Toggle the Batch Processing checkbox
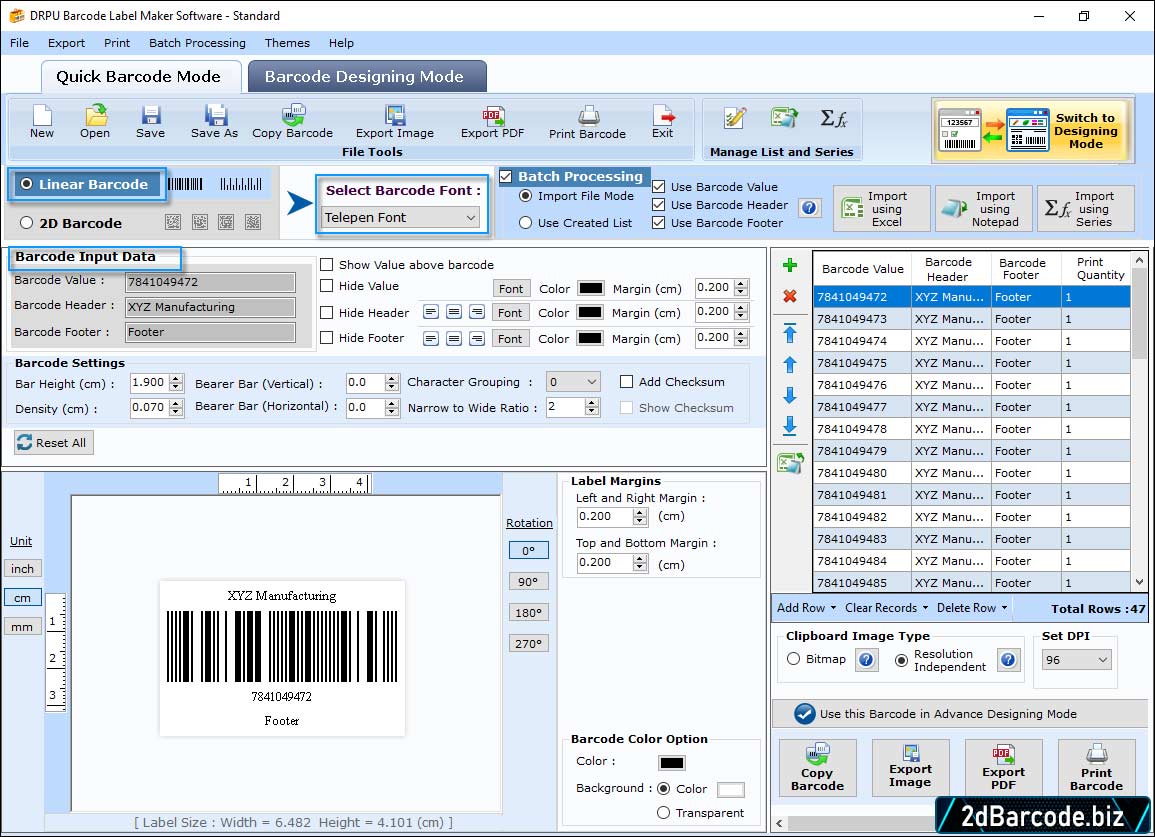The height and width of the screenshot is (837, 1155). click(505, 176)
